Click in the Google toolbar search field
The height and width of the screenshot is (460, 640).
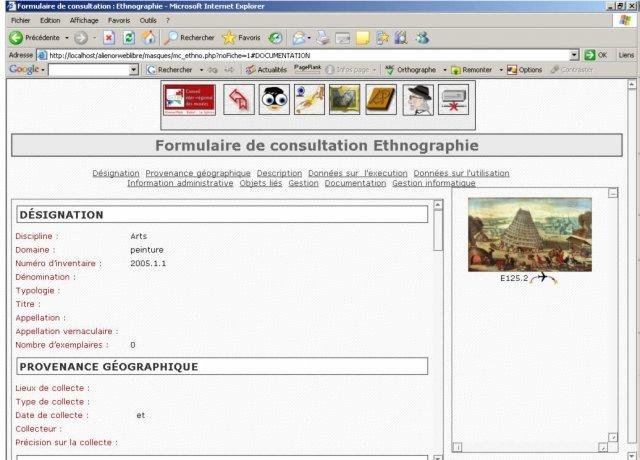click(89, 70)
